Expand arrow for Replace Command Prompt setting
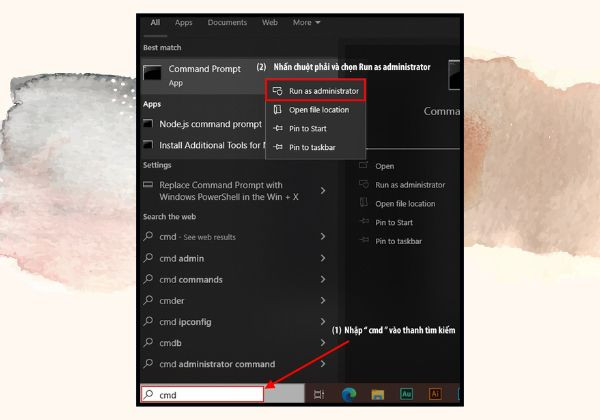The width and height of the screenshot is (600, 420). coord(323,190)
